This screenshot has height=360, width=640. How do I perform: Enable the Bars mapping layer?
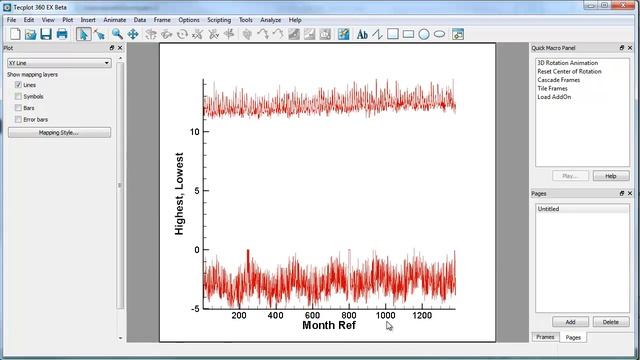[18, 108]
